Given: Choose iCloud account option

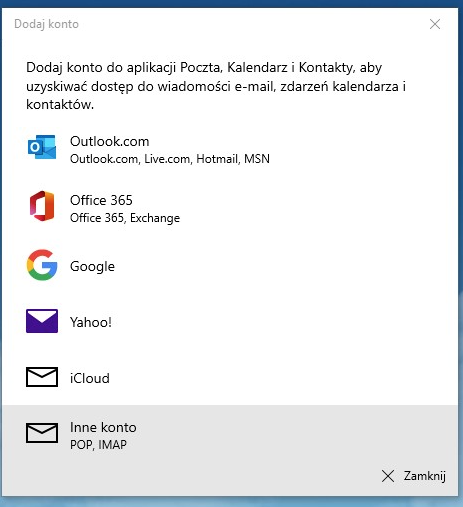Looking at the screenshot, I should click(230, 378).
